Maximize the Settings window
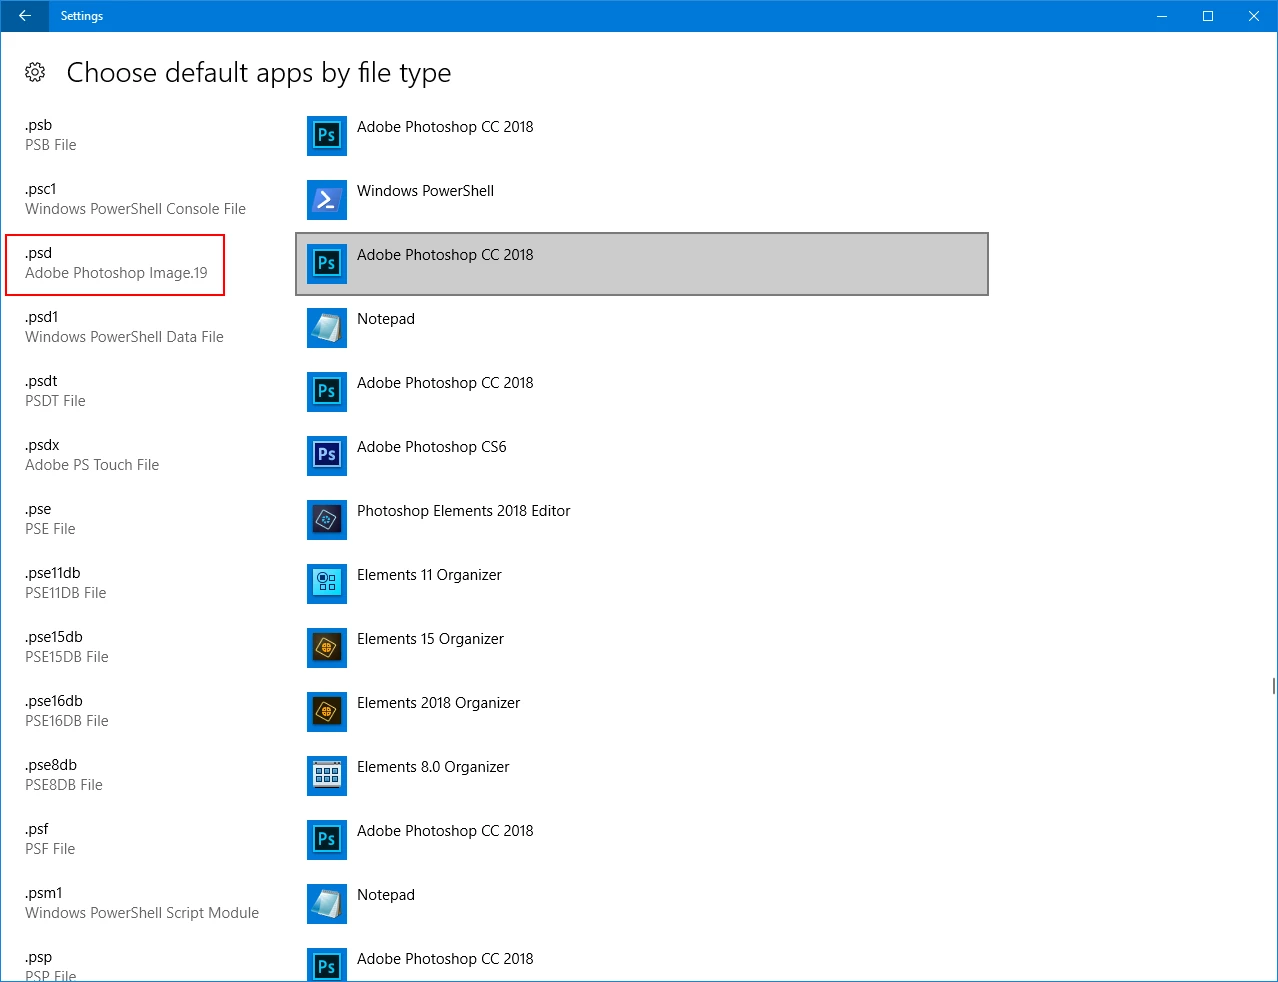 (1208, 16)
